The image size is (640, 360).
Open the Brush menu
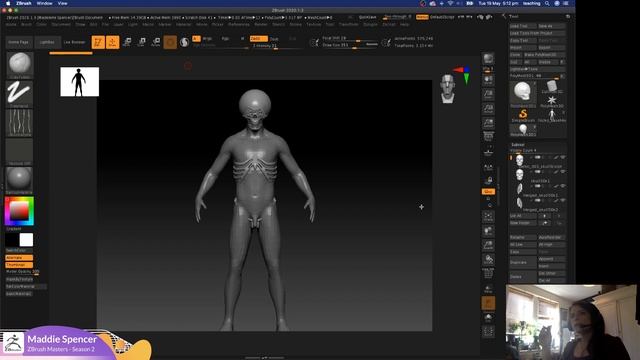[x=26, y=24]
